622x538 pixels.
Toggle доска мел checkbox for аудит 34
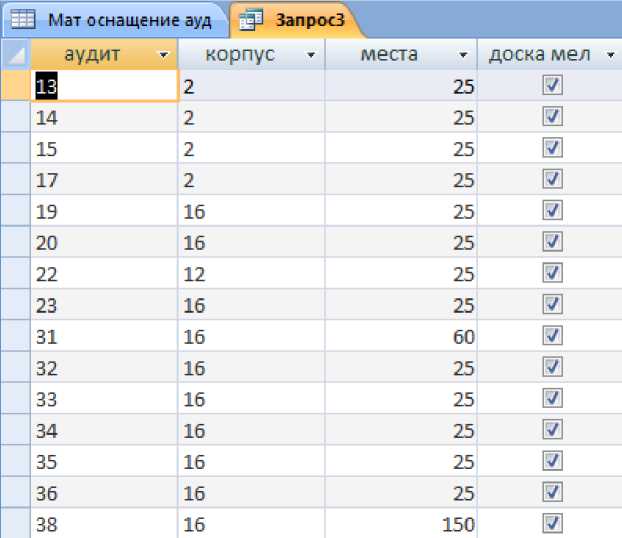click(553, 429)
